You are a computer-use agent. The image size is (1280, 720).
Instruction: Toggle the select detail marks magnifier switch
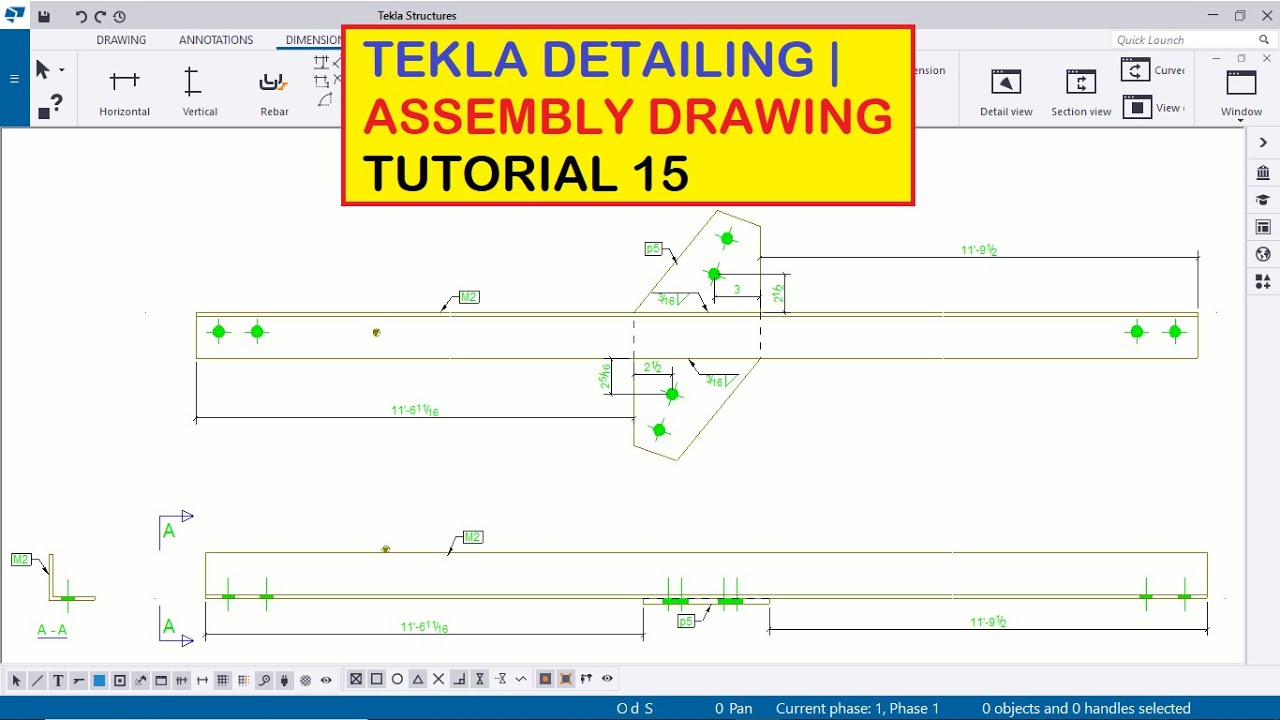coord(264,680)
